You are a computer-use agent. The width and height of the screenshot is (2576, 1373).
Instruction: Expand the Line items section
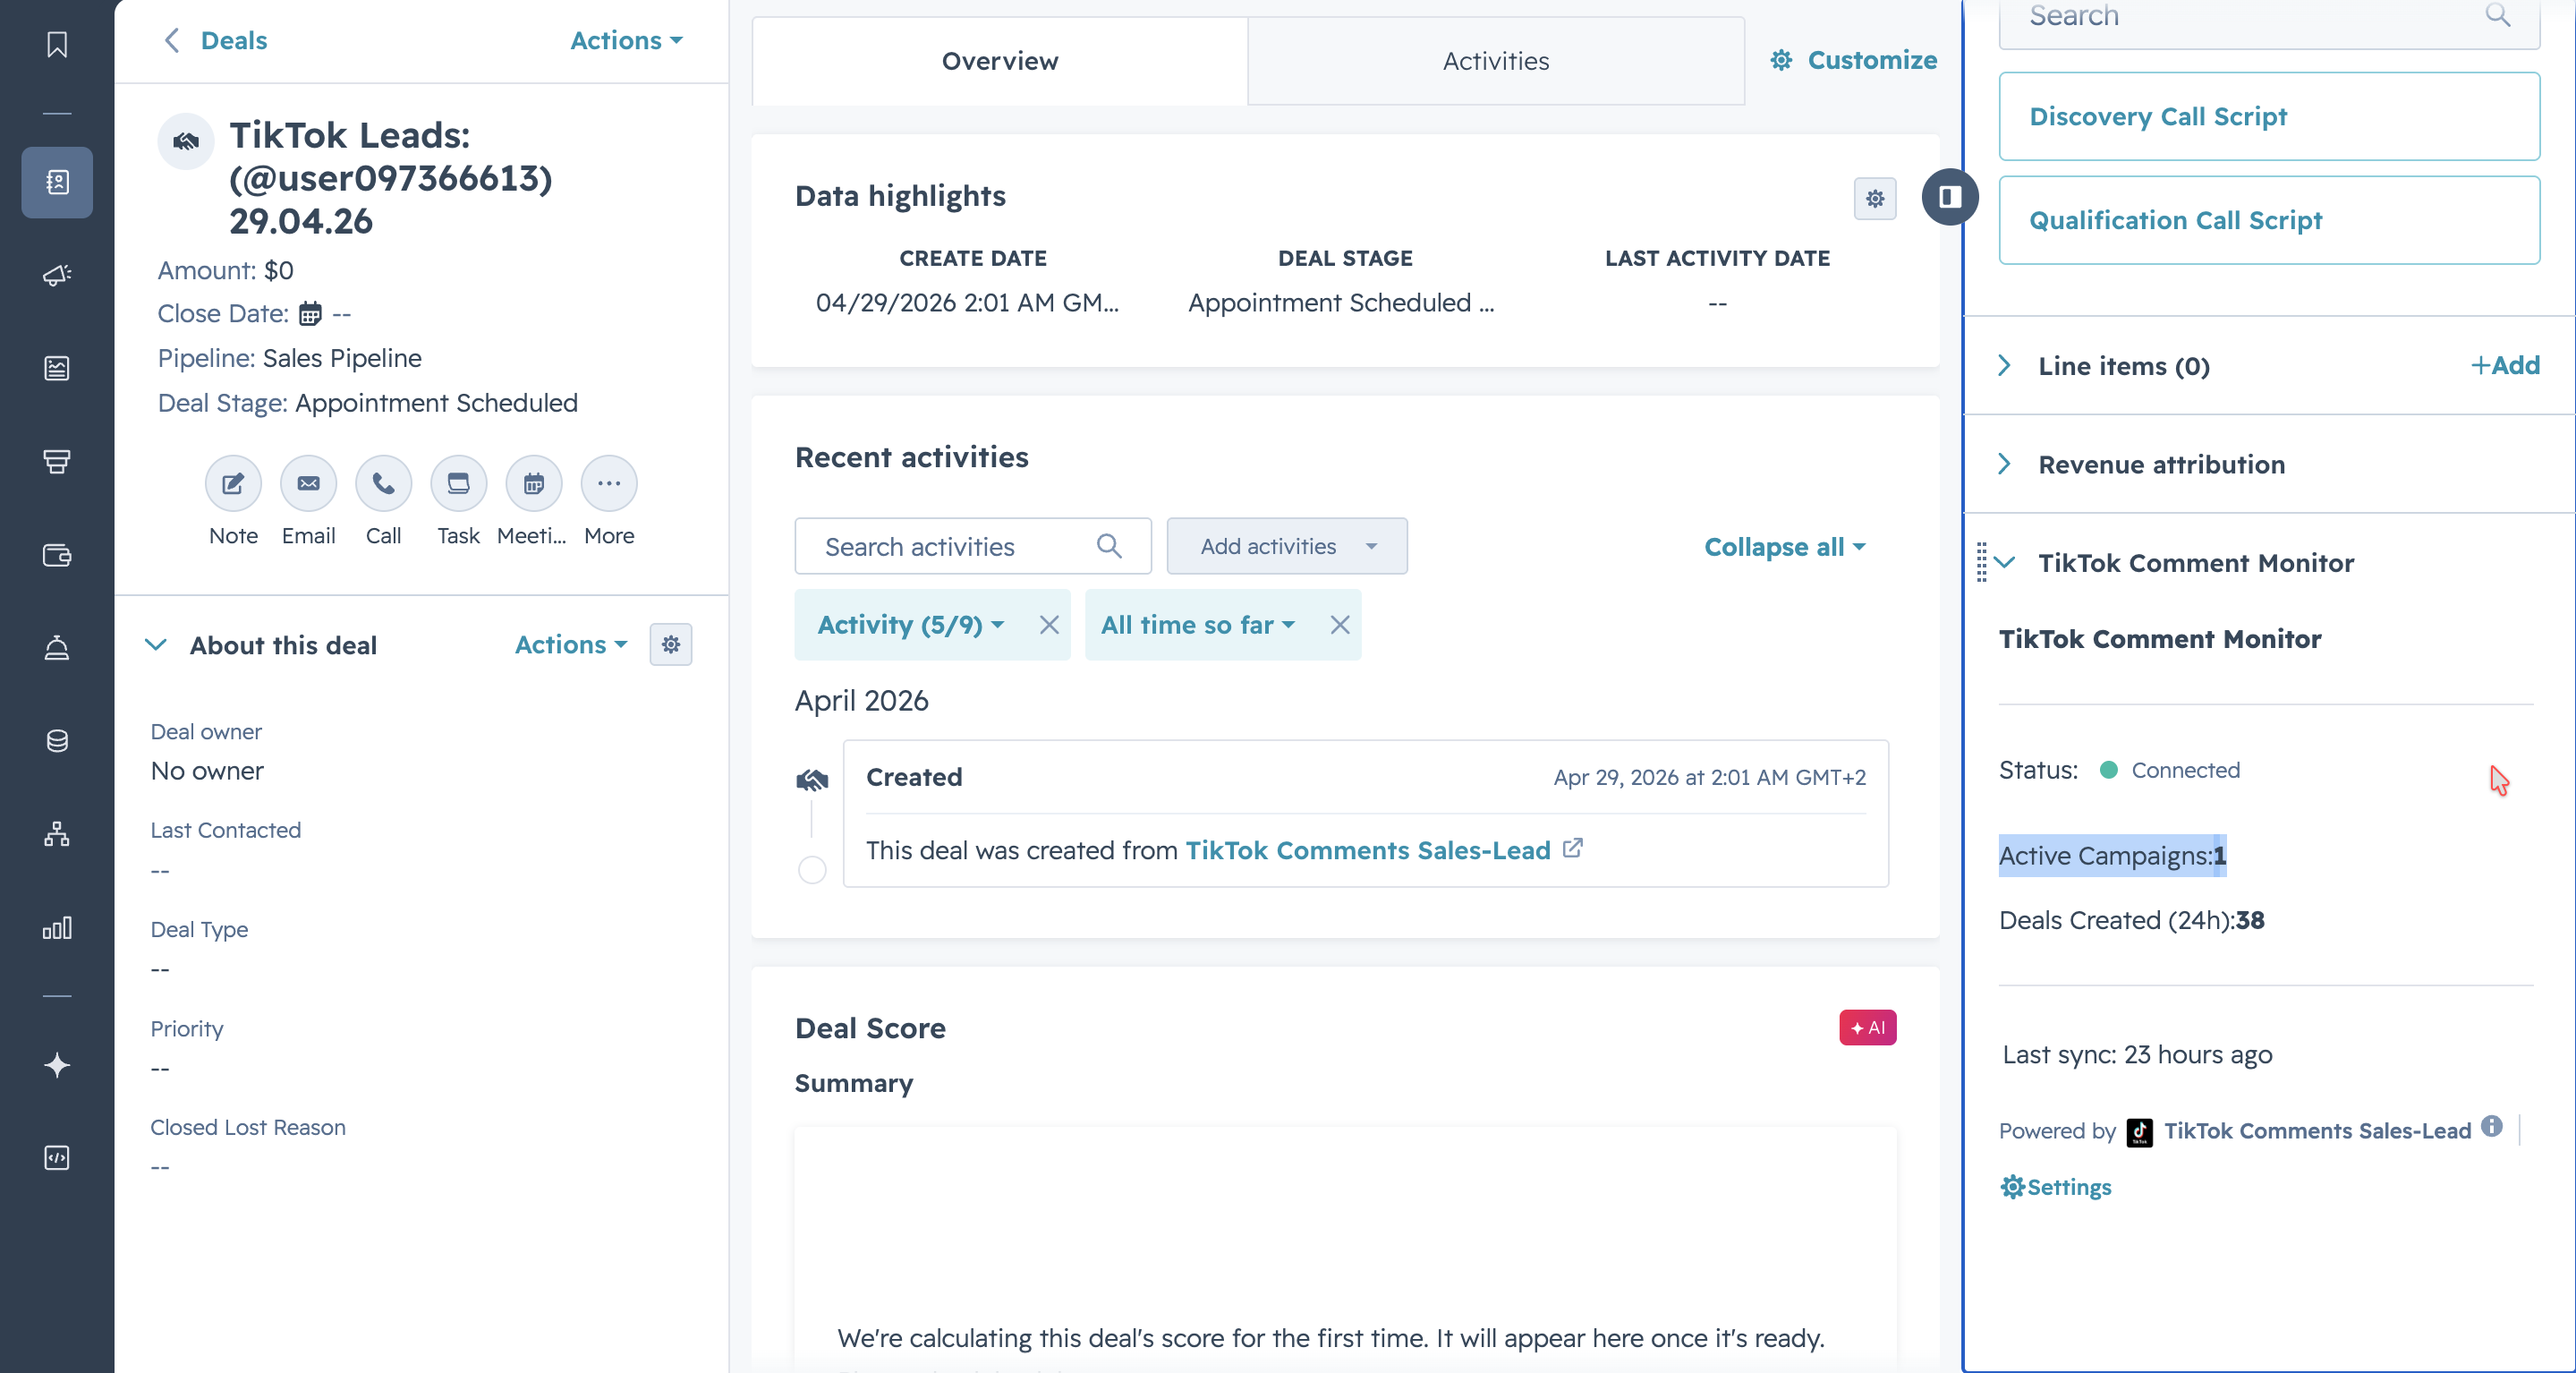pos(2004,365)
